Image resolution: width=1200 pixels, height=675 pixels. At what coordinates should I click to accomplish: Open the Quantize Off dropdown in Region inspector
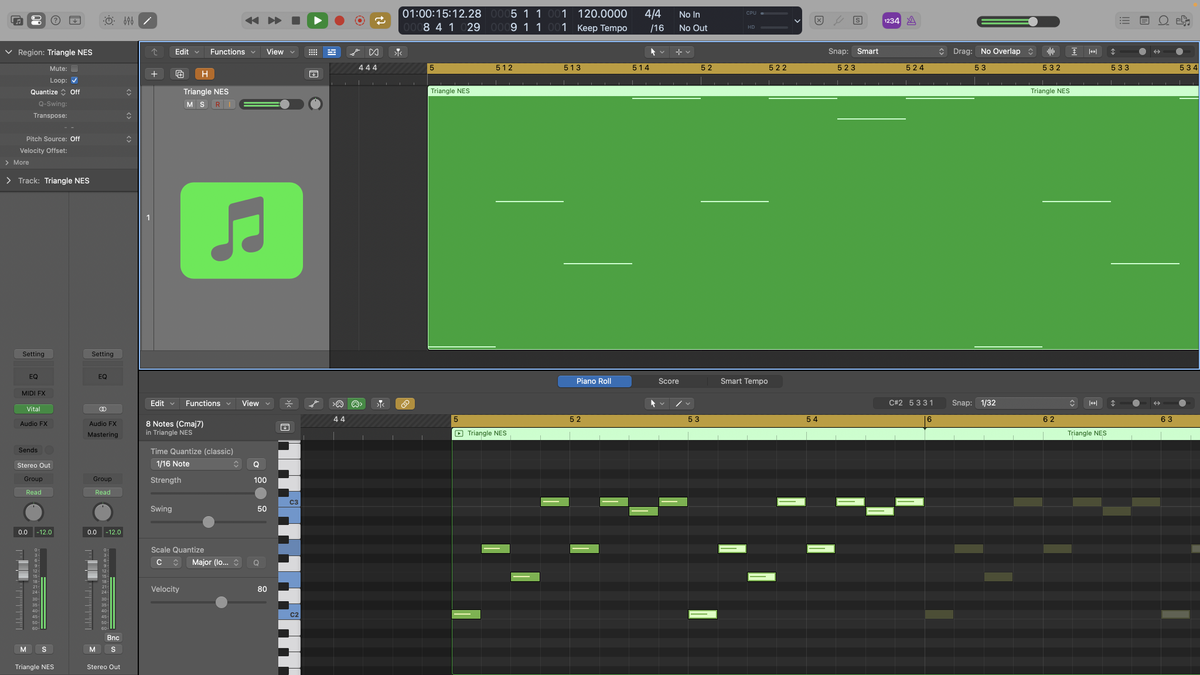pyautogui.click(x=100, y=92)
